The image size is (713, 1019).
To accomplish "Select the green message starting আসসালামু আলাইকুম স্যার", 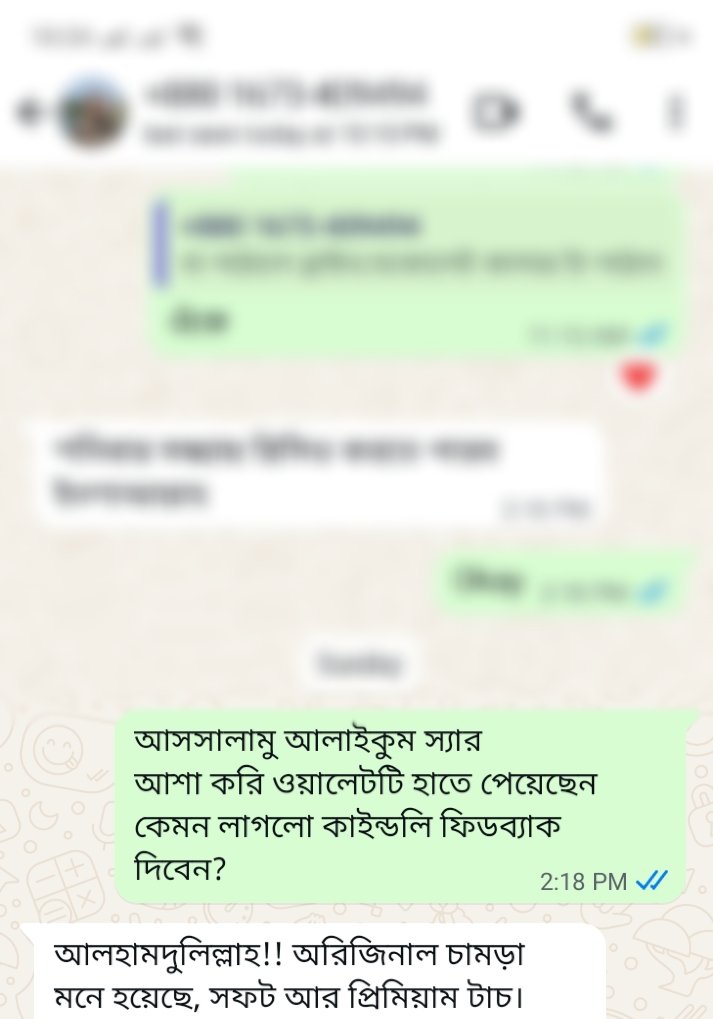I will 400,808.
